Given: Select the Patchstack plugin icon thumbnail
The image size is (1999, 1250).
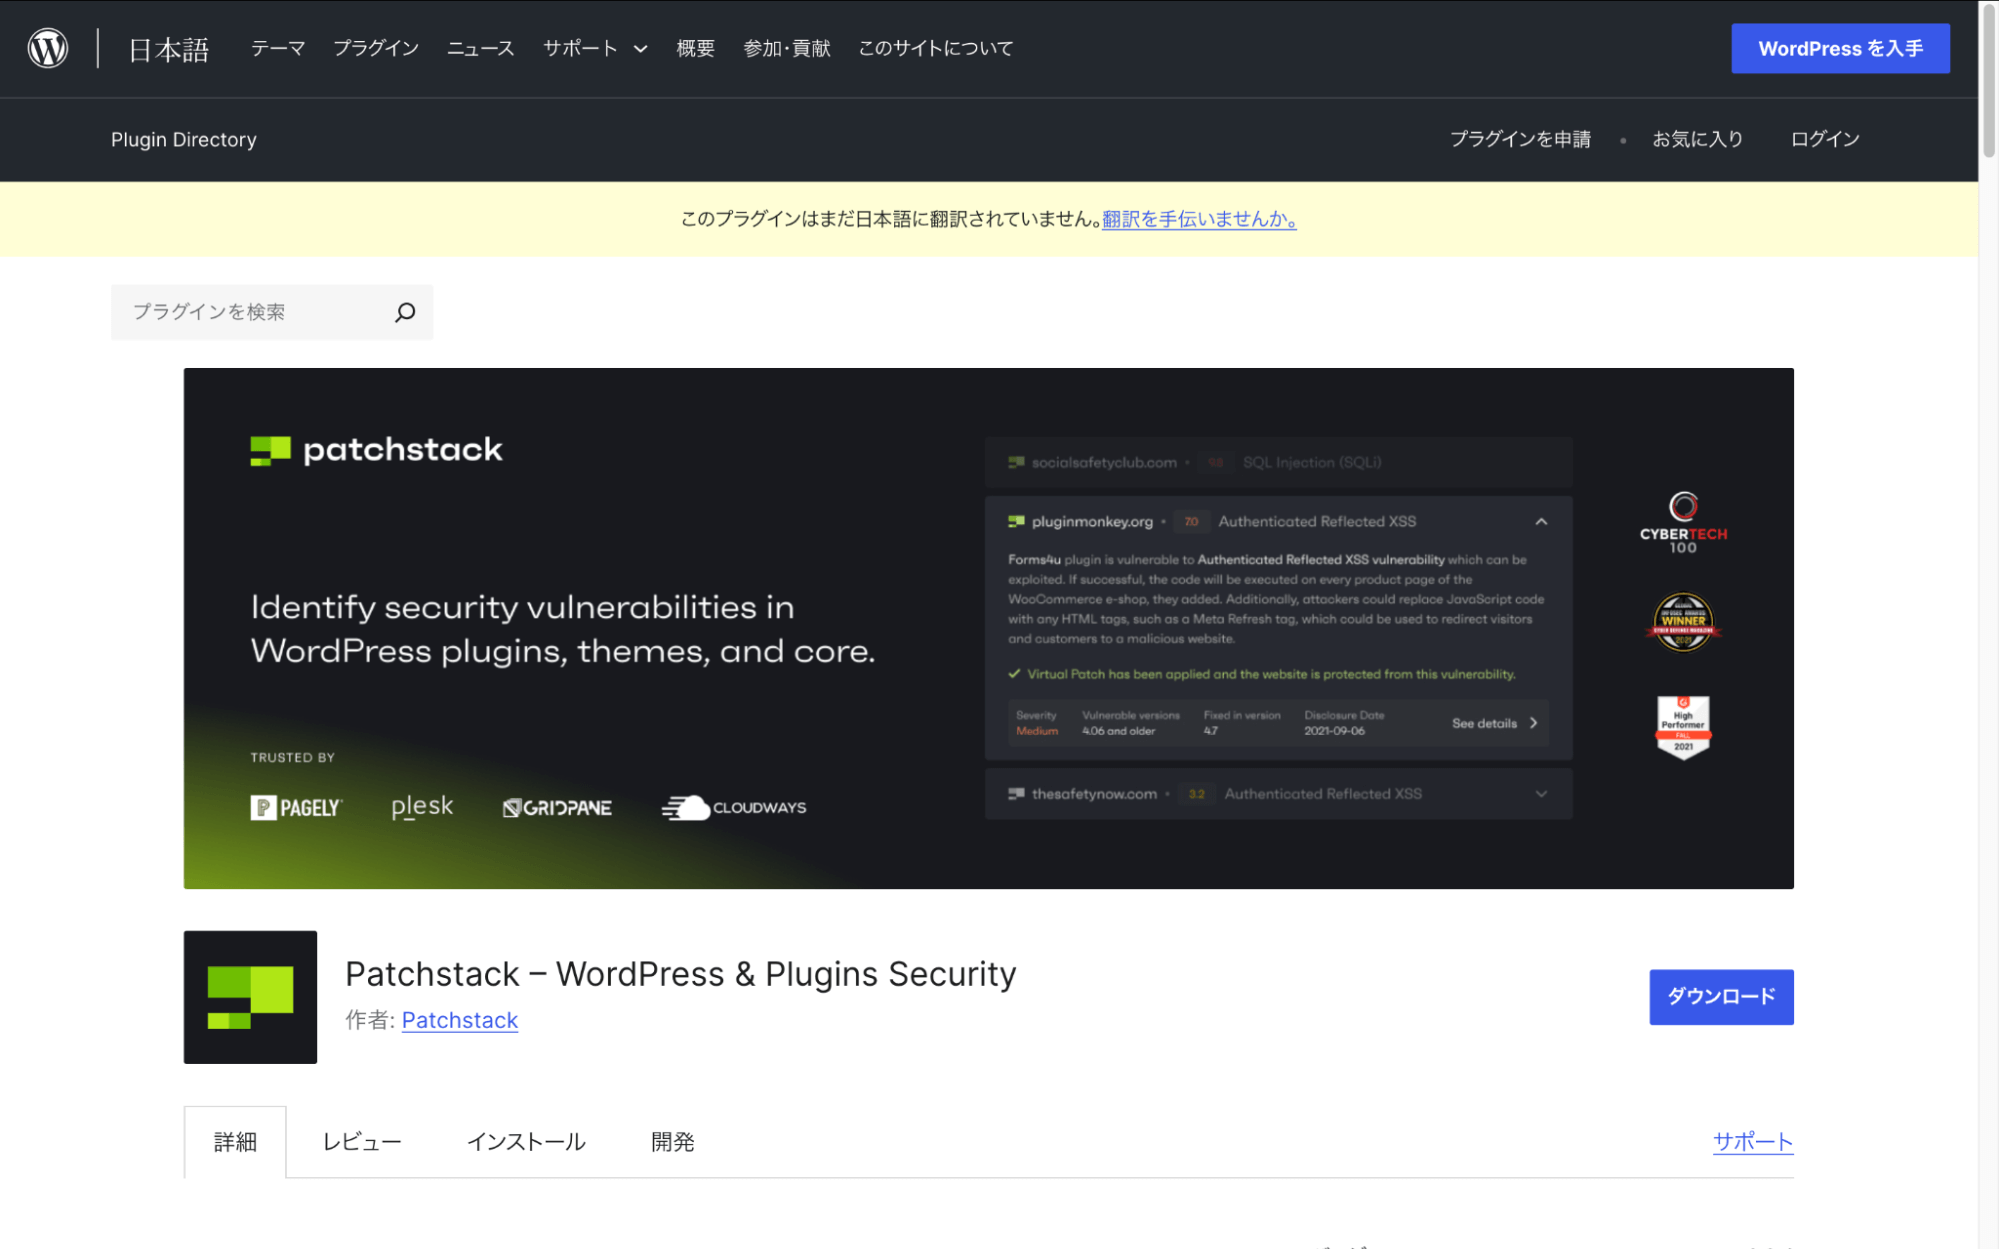Looking at the screenshot, I should (249, 997).
